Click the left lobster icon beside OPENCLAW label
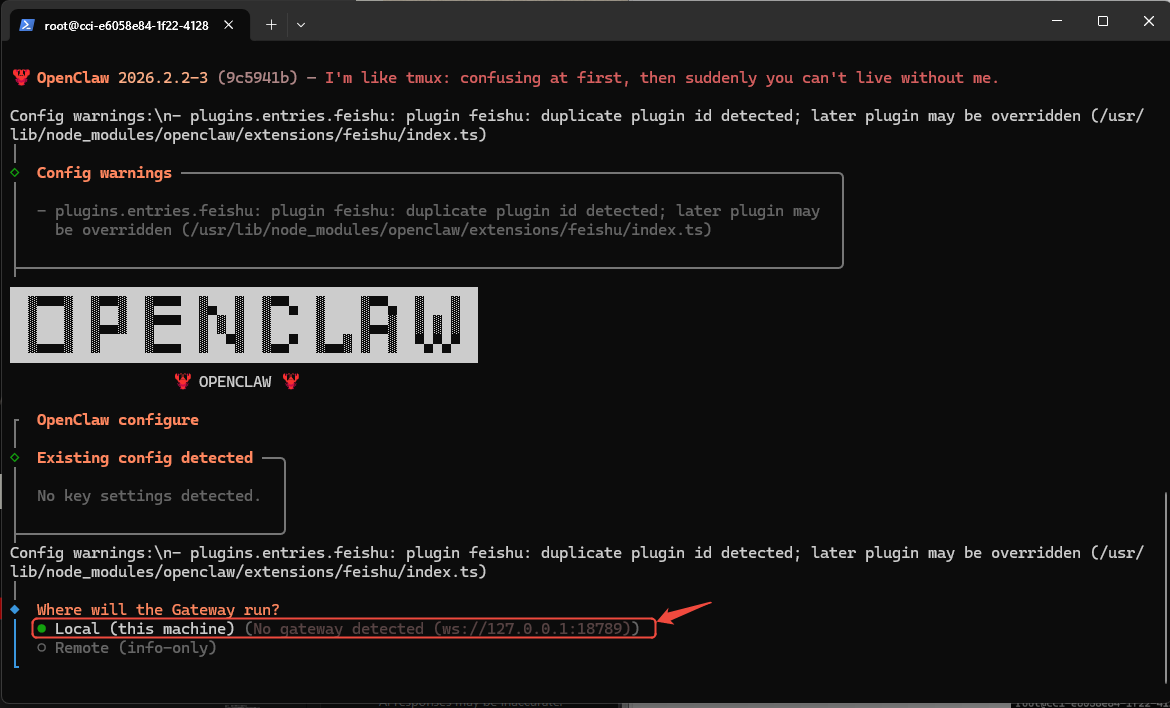The image size is (1170, 708). [184, 381]
